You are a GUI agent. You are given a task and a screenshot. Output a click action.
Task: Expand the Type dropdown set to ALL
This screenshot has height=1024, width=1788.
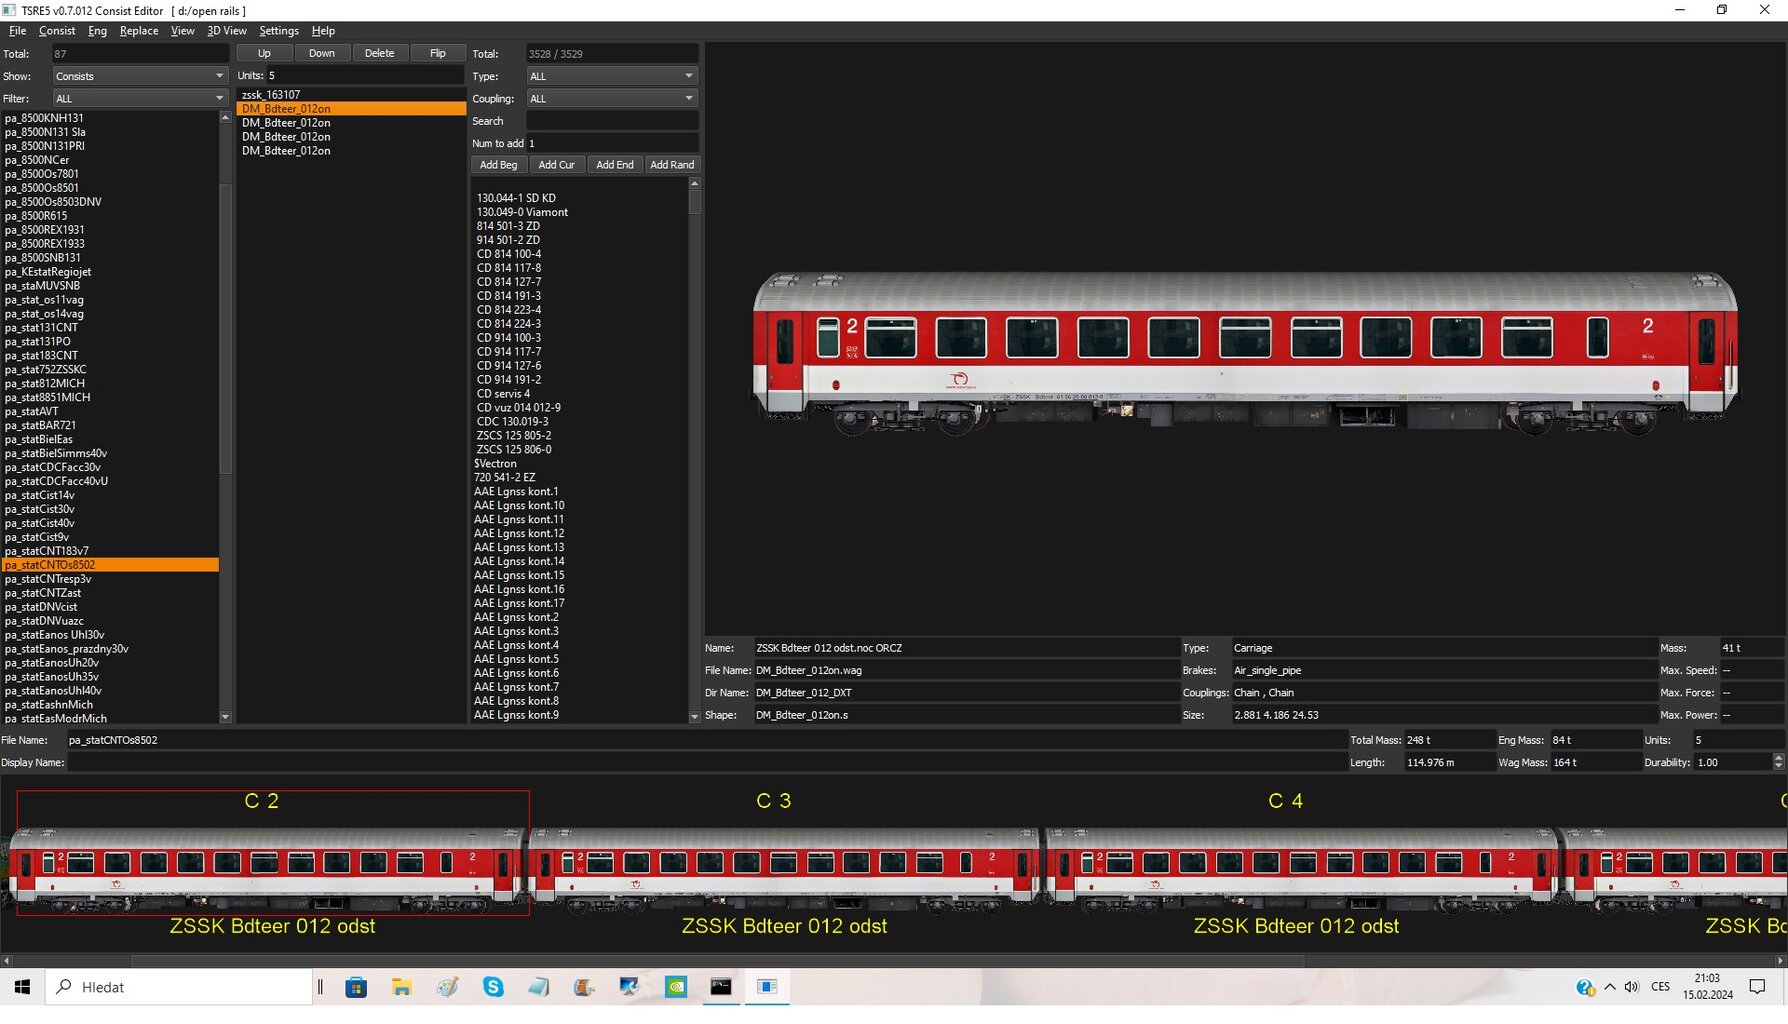click(x=612, y=76)
